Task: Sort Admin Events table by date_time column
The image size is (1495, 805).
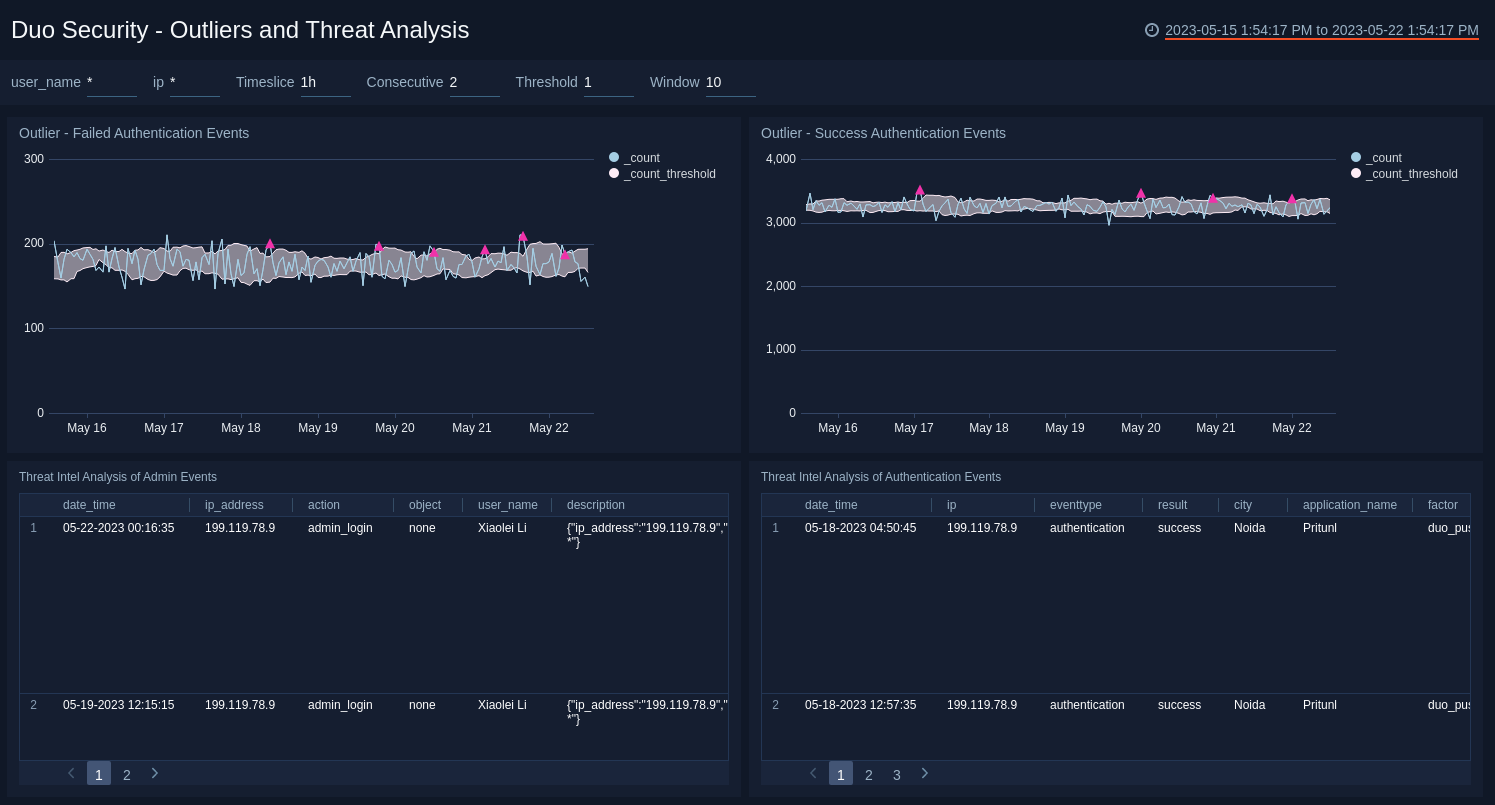Action: coord(89,505)
